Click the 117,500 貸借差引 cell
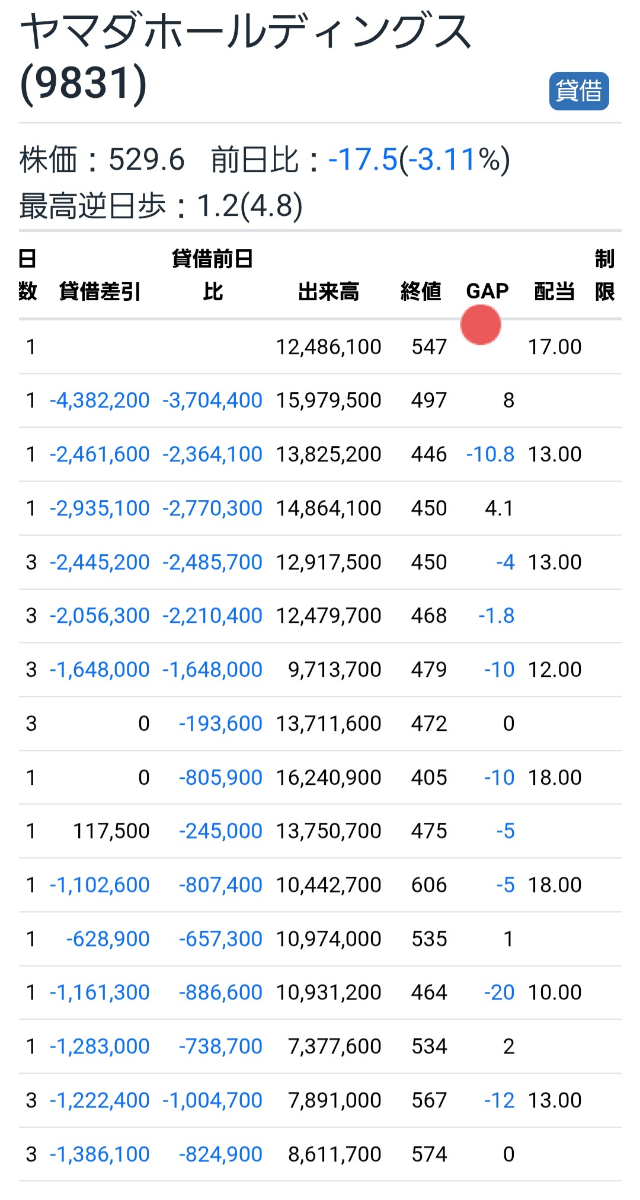This screenshot has height=1200, width=640. [x=111, y=832]
